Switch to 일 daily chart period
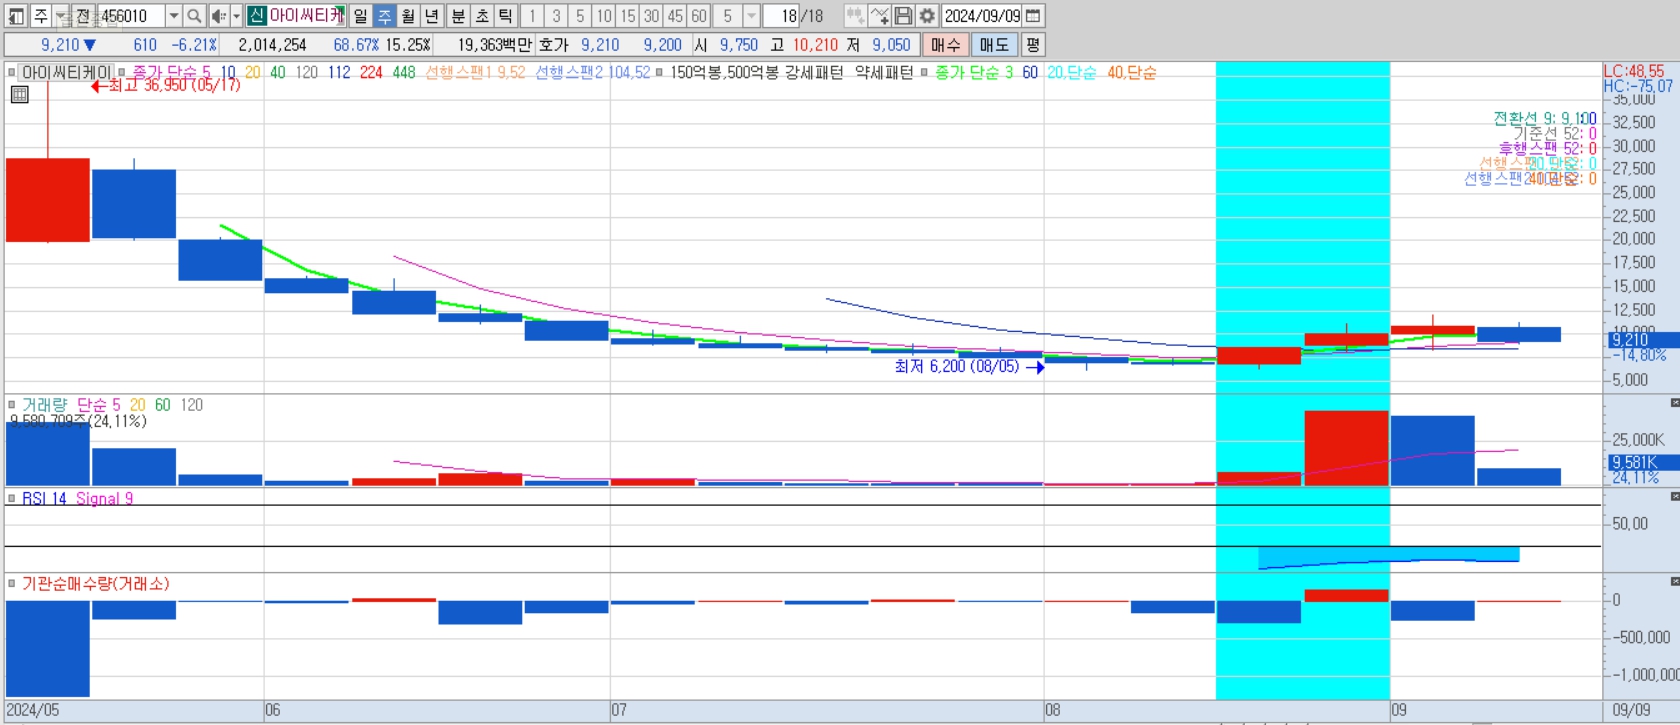Screen dimensions: 1680x725 pos(360,16)
